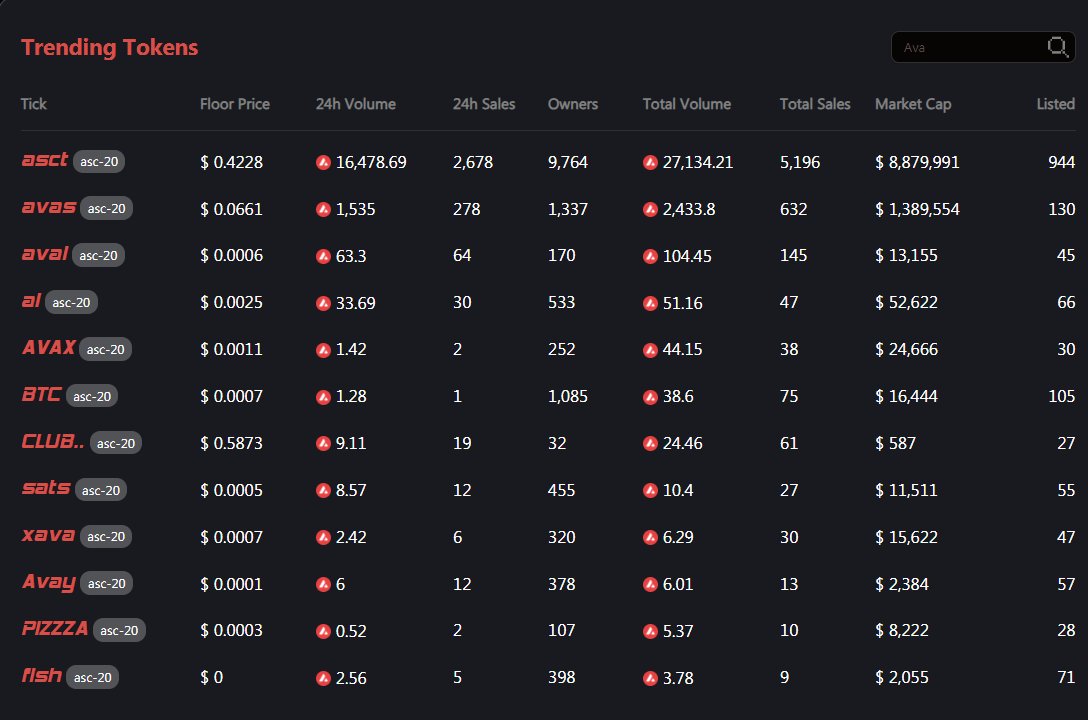Click AVAX icon next to al total volume 51.16
The image size is (1088, 720).
650,303
